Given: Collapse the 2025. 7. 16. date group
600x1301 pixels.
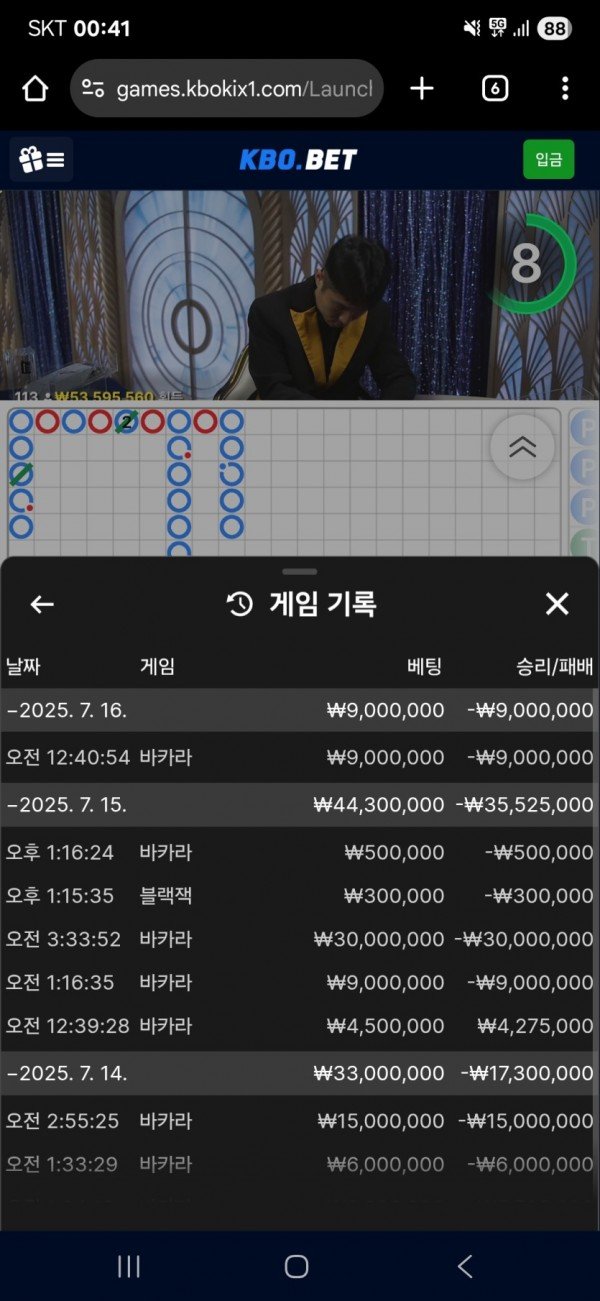Looking at the screenshot, I should tap(300, 710).
